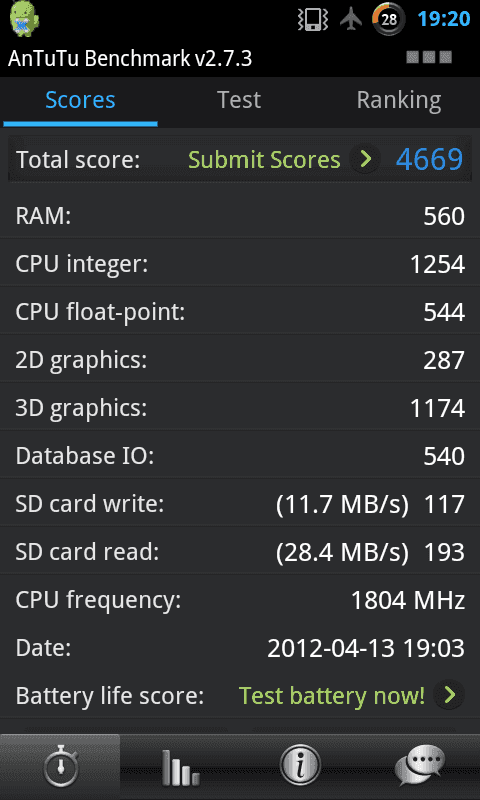Tap the total score value 4669
This screenshot has width=480, height=800.
click(x=430, y=159)
